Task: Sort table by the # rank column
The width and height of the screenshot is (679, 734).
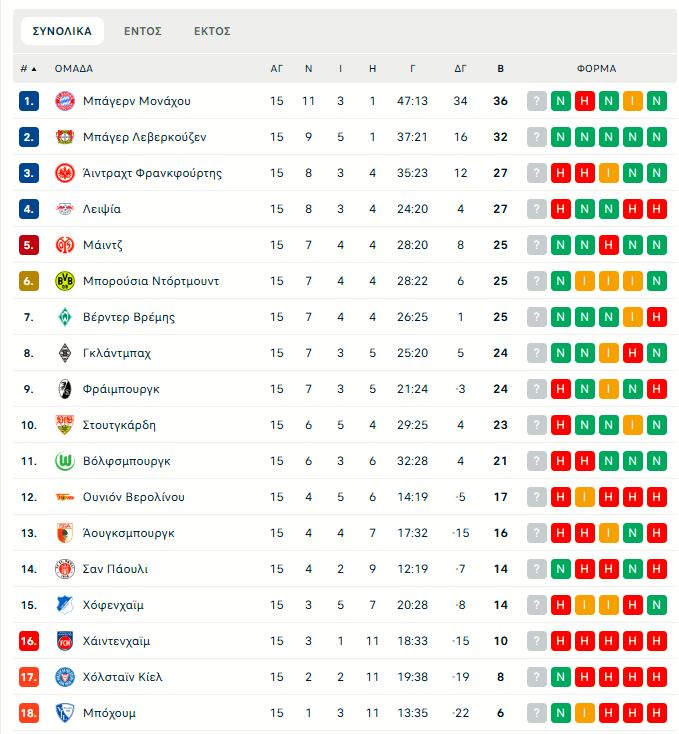Action: coord(28,69)
